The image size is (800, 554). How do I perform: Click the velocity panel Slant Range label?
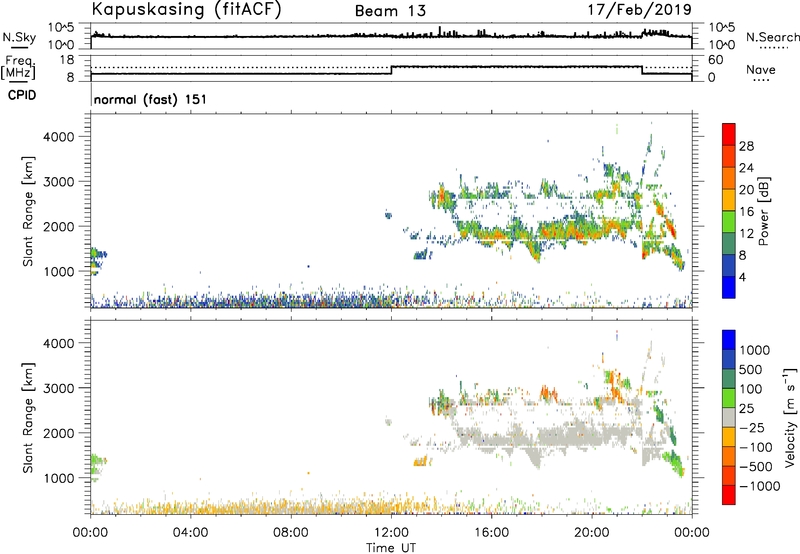tap(28, 418)
